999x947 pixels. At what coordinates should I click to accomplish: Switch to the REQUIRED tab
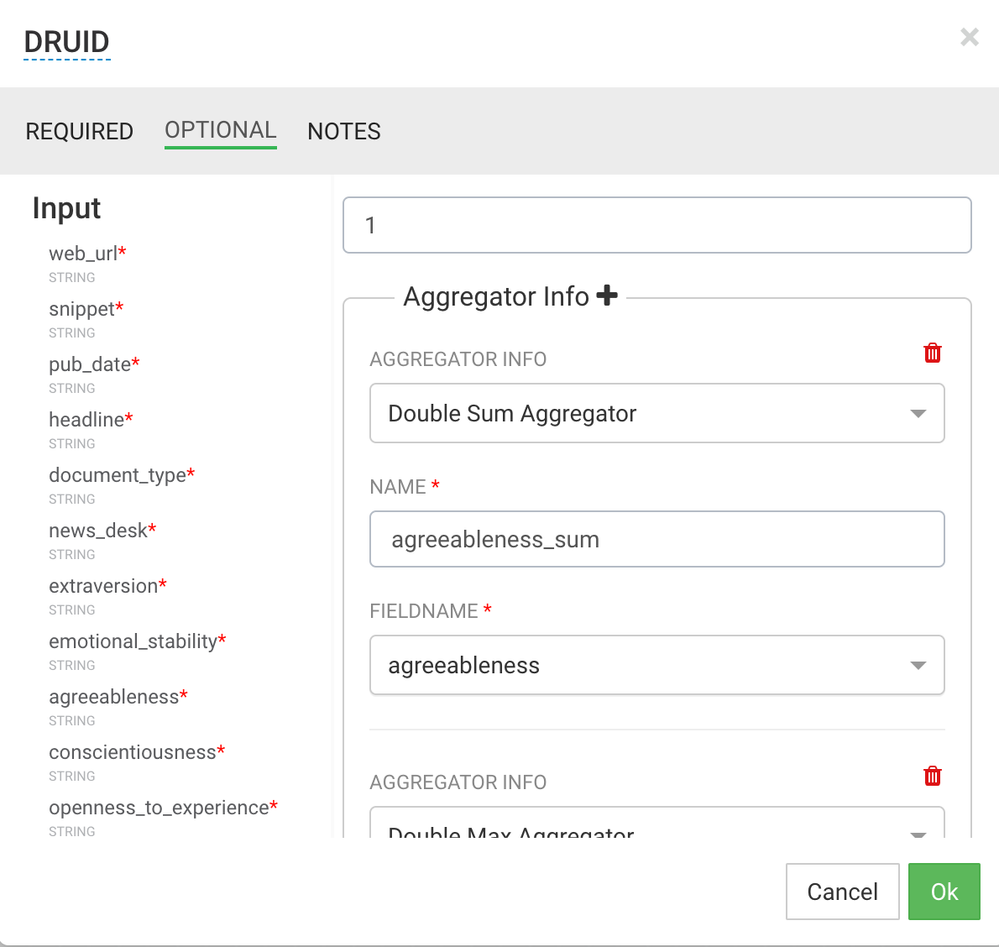(x=79, y=131)
